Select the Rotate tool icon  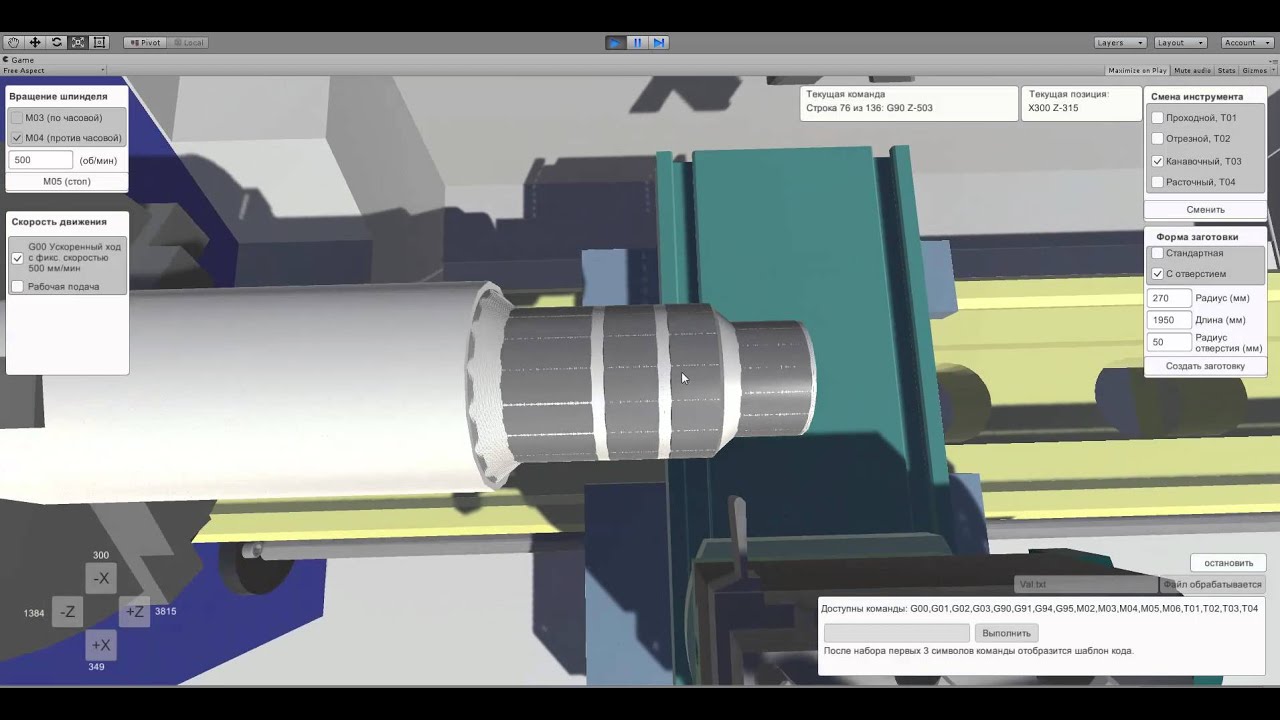coord(57,42)
